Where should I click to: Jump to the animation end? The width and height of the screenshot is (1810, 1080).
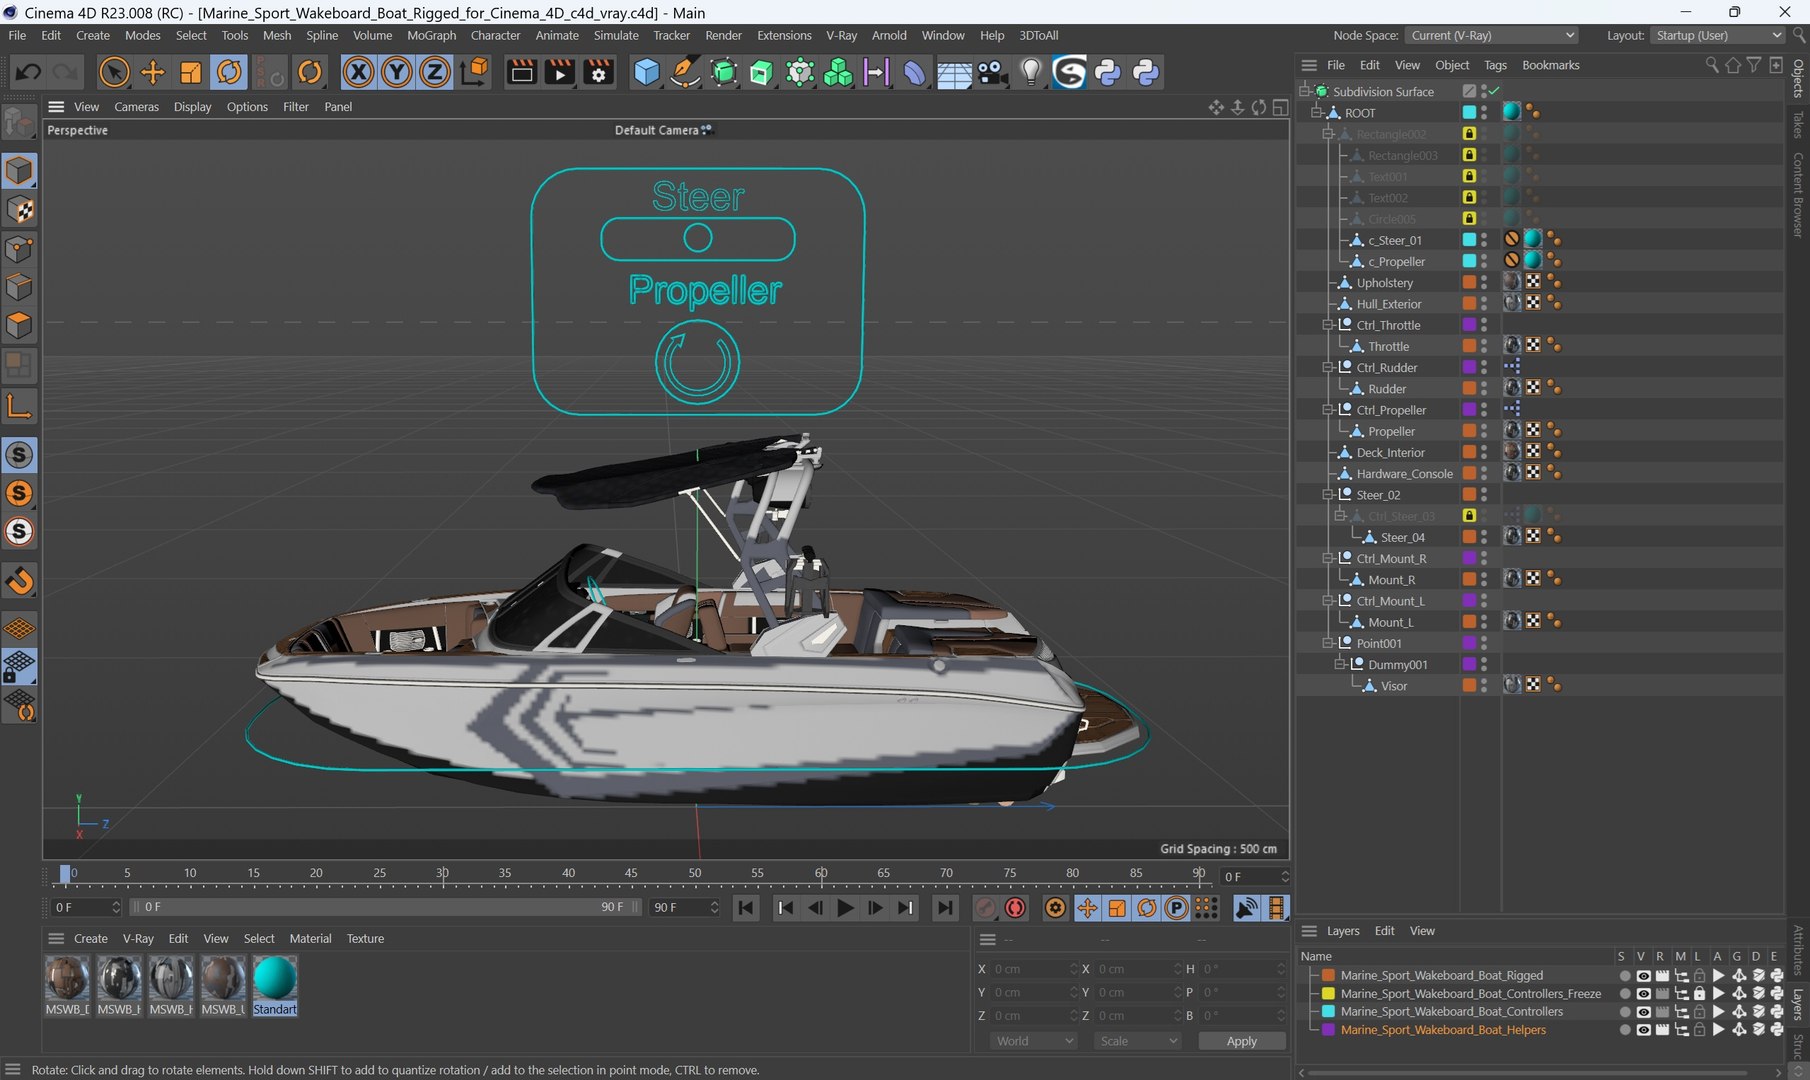pyautogui.click(x=943, y=907)
